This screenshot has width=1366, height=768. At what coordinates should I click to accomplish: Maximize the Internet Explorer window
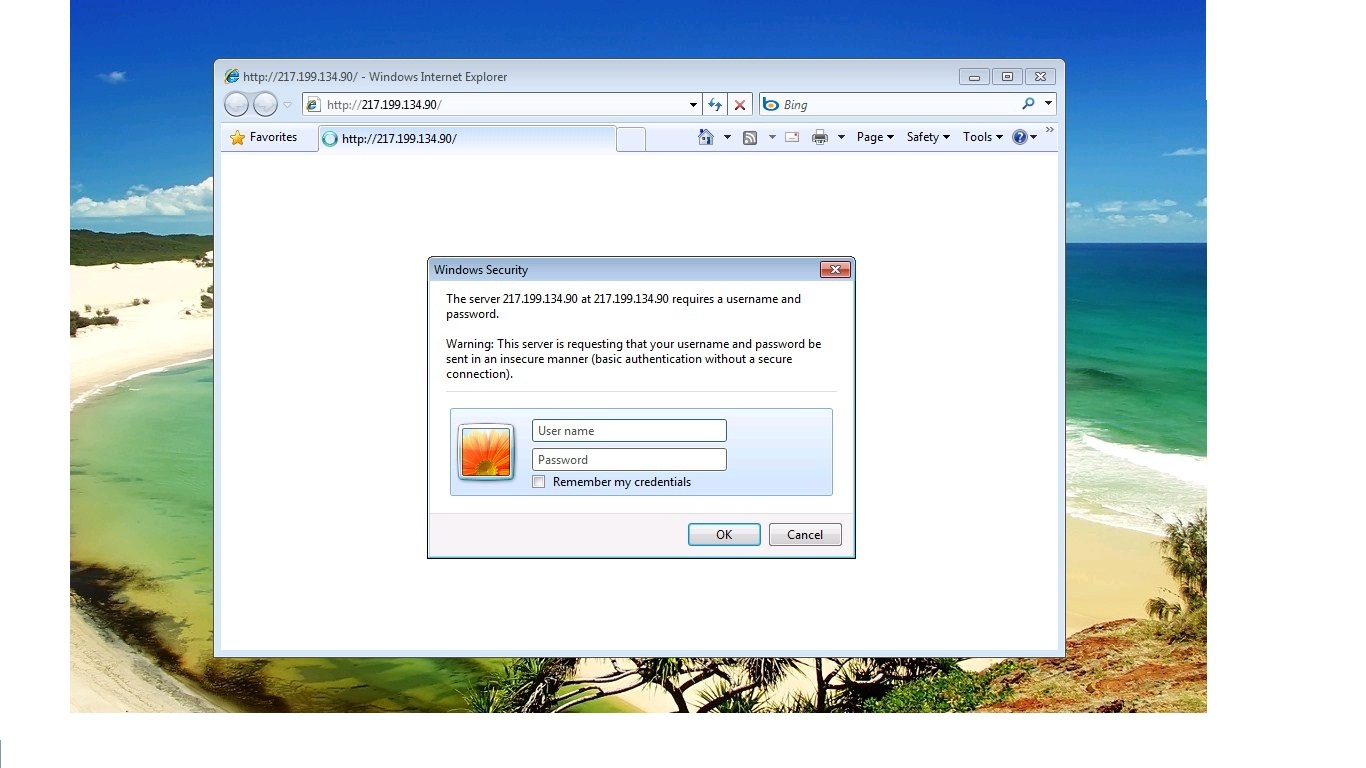(x=1007, y=77)
